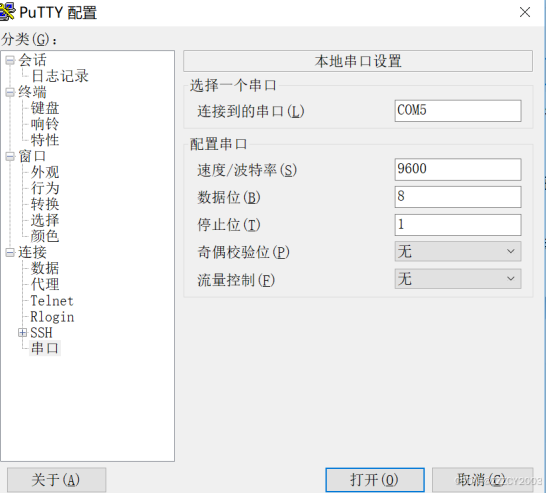Select Telnet in category tree

(x=52, y=300)
